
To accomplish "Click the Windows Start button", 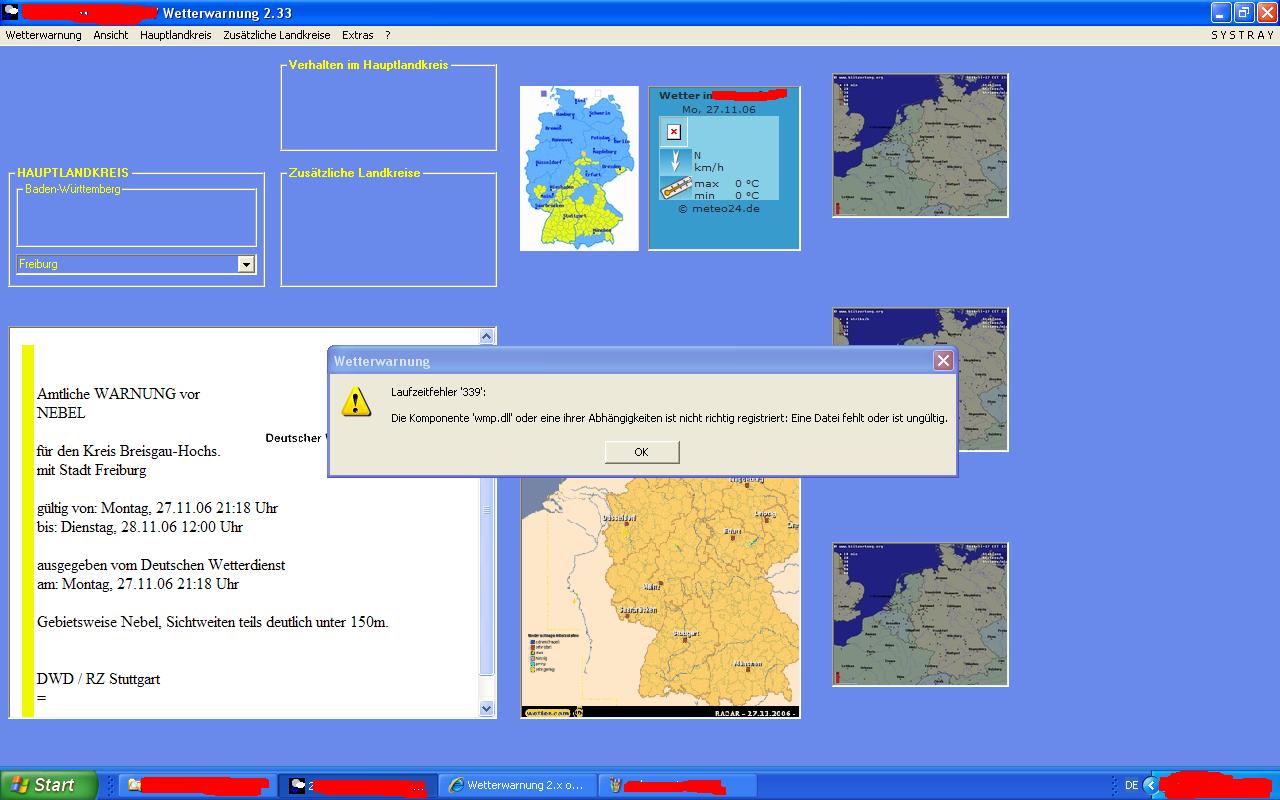I will pos(49,785).
